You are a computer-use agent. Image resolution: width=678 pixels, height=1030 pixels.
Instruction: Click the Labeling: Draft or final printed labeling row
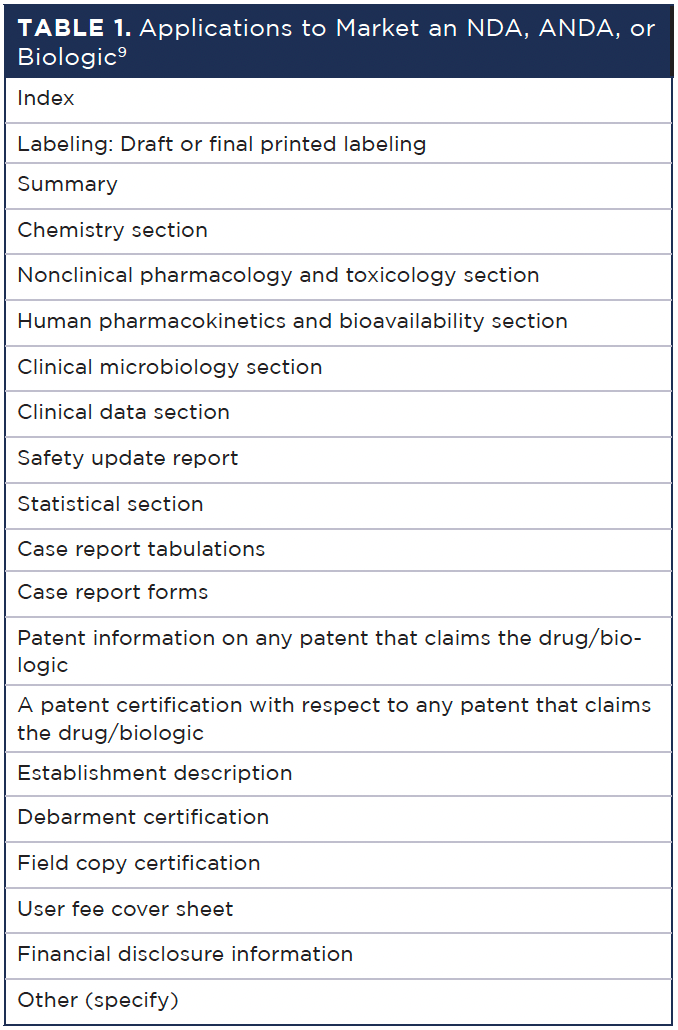(338, 143)
